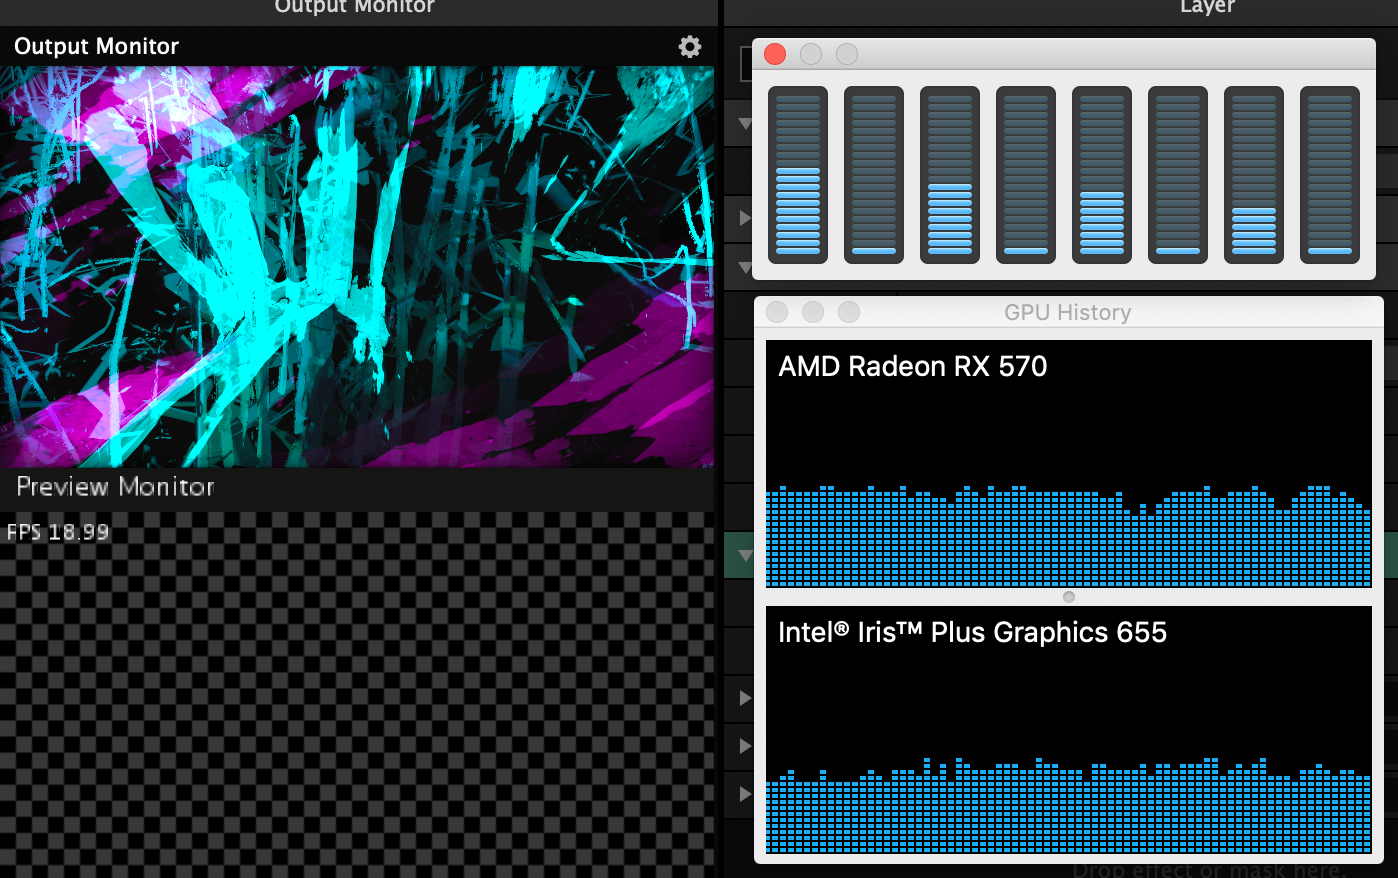Click the Preview Monitor header label
The image size is (1398, 878).
116,487
